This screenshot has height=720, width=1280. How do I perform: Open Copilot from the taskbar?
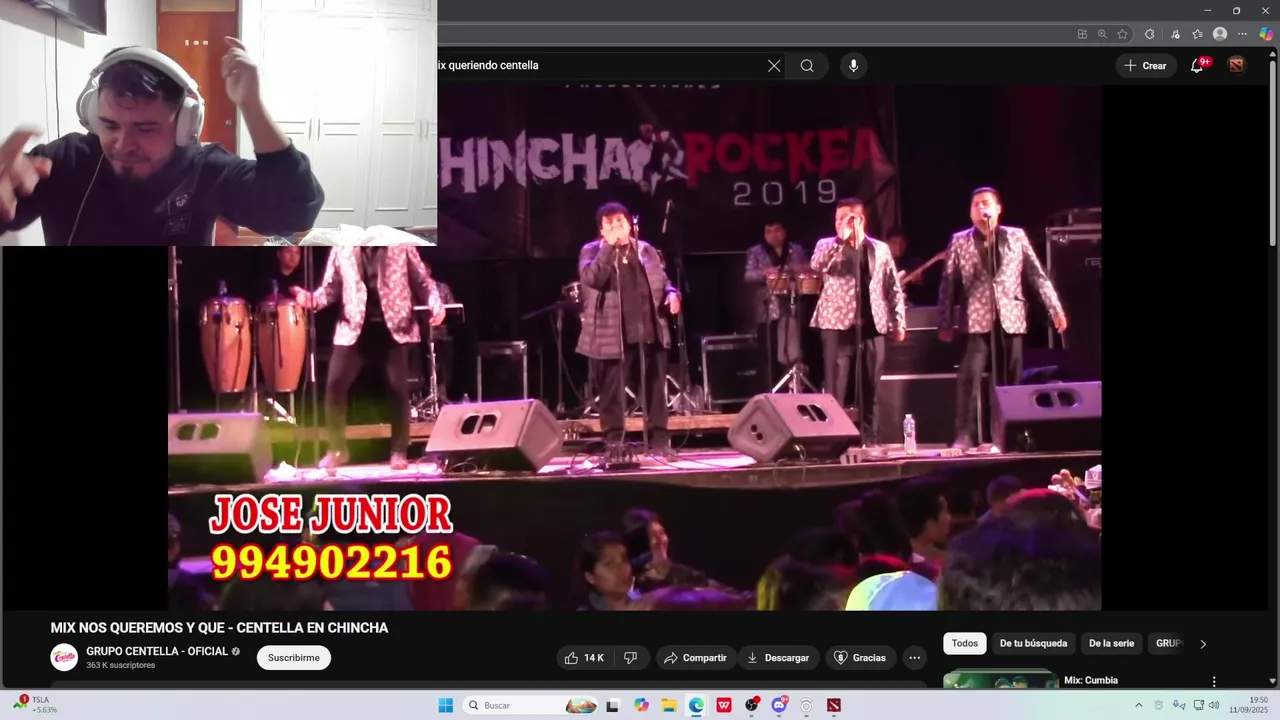coord(641,705)
